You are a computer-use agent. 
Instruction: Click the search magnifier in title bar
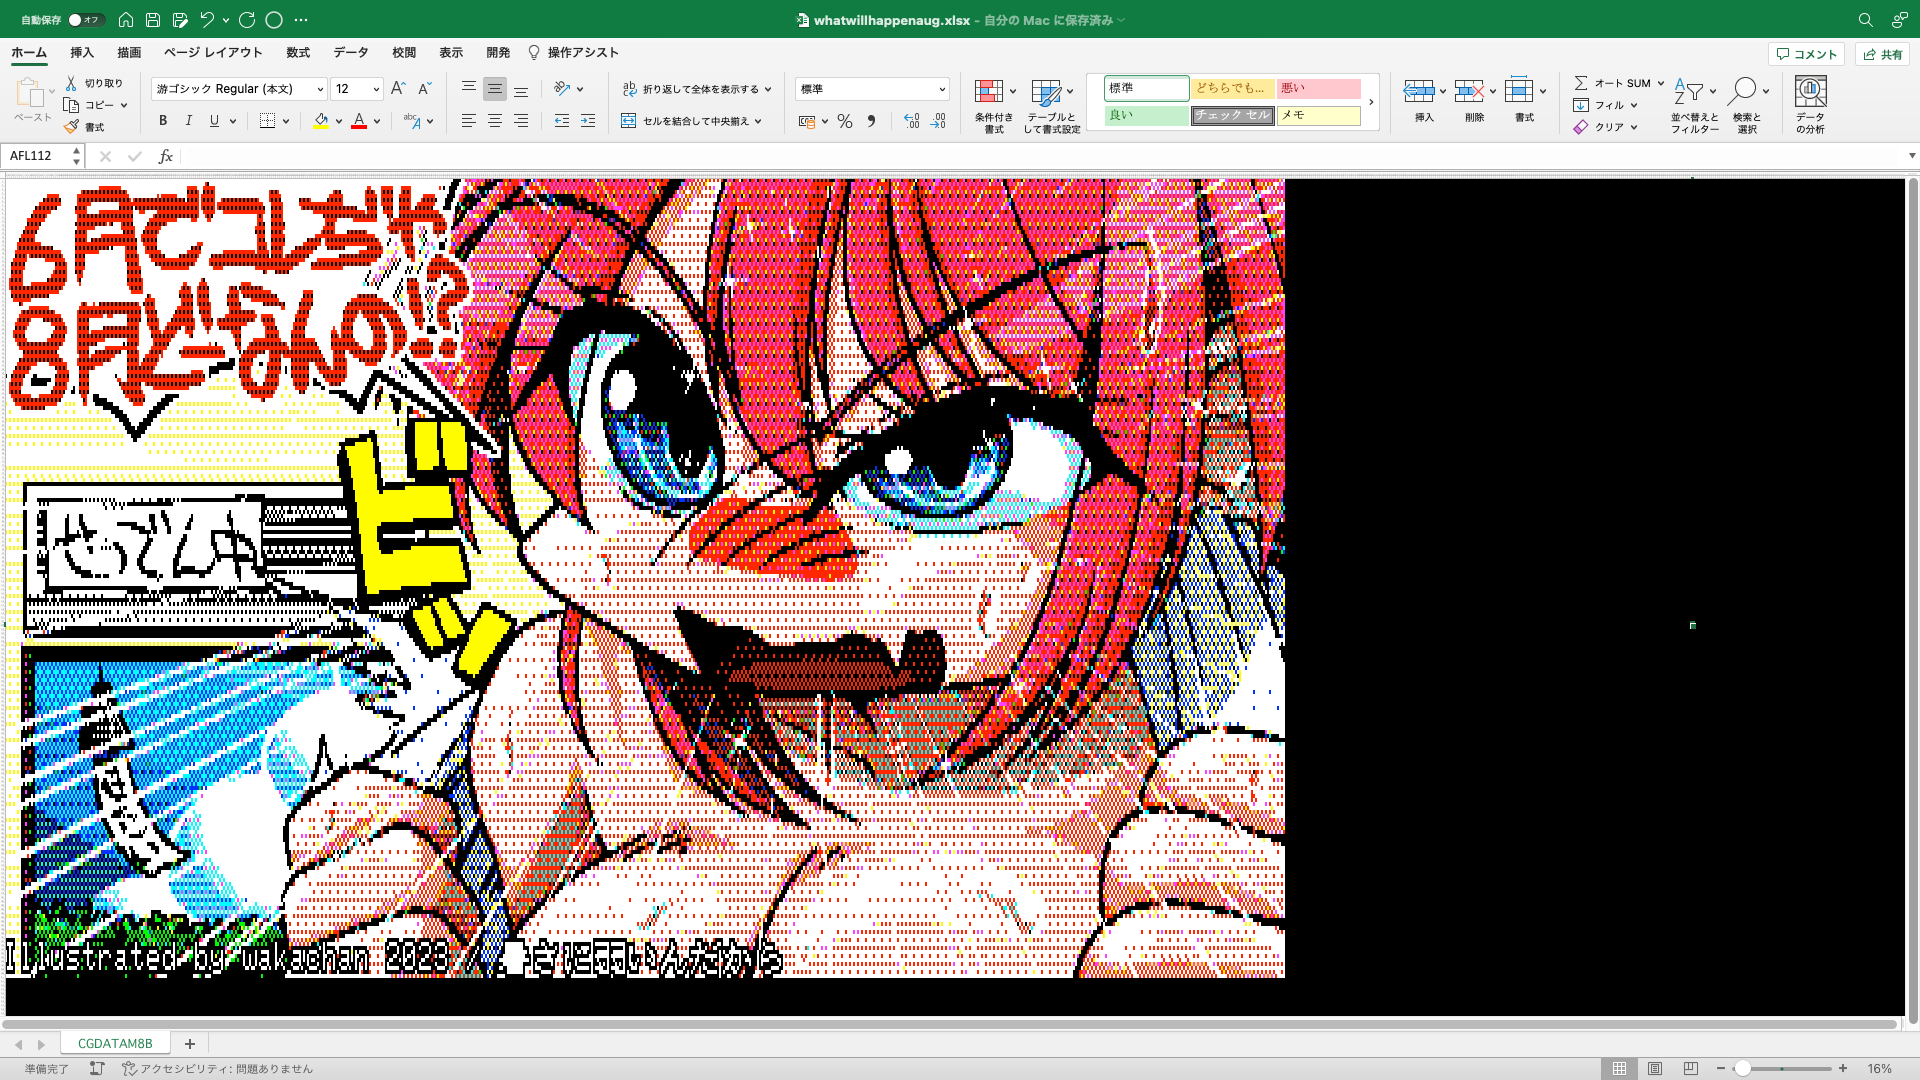coord(1865,20)
